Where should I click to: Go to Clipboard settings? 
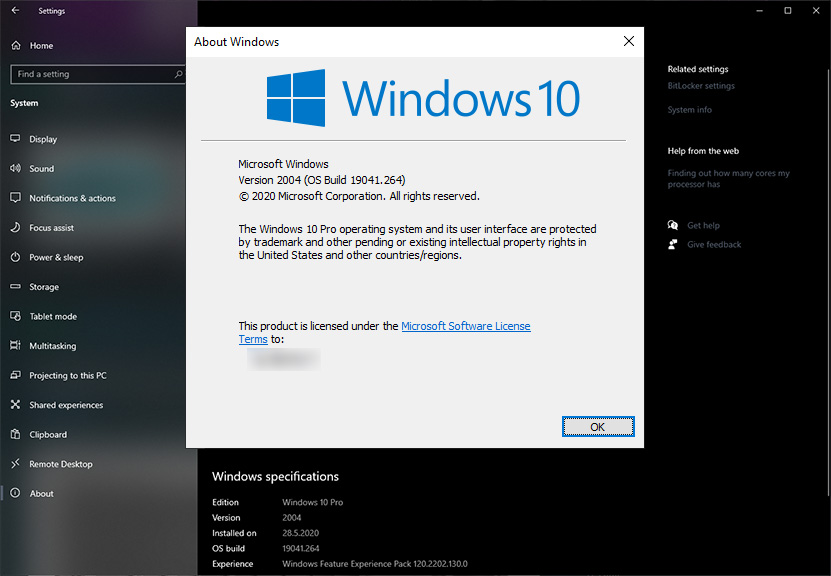[x=48, y=435]
